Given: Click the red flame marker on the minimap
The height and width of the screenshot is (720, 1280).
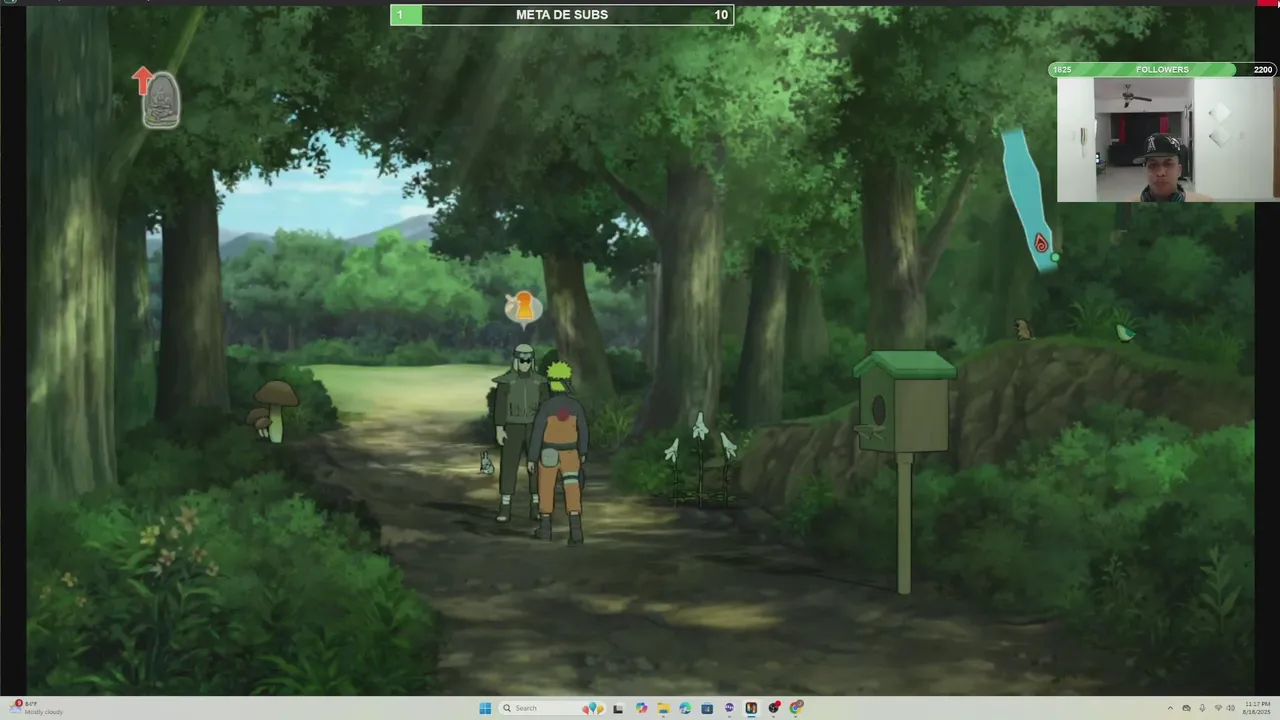Looking at the screenshot, I should point(1041,243).
